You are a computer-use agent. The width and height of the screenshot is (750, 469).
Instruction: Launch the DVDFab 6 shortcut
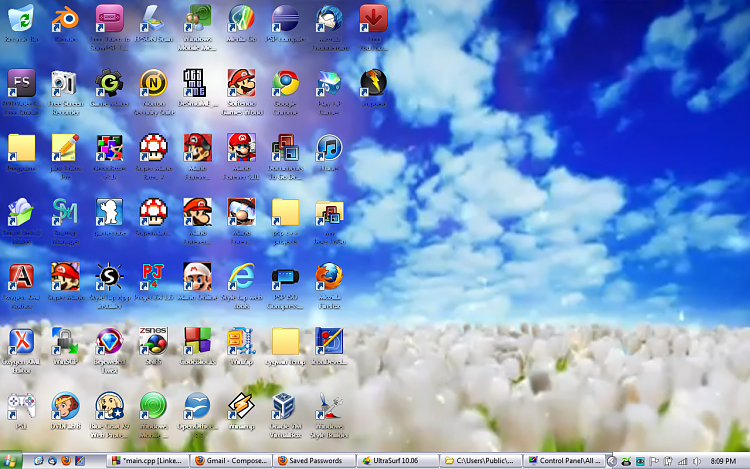coord(66,406)
